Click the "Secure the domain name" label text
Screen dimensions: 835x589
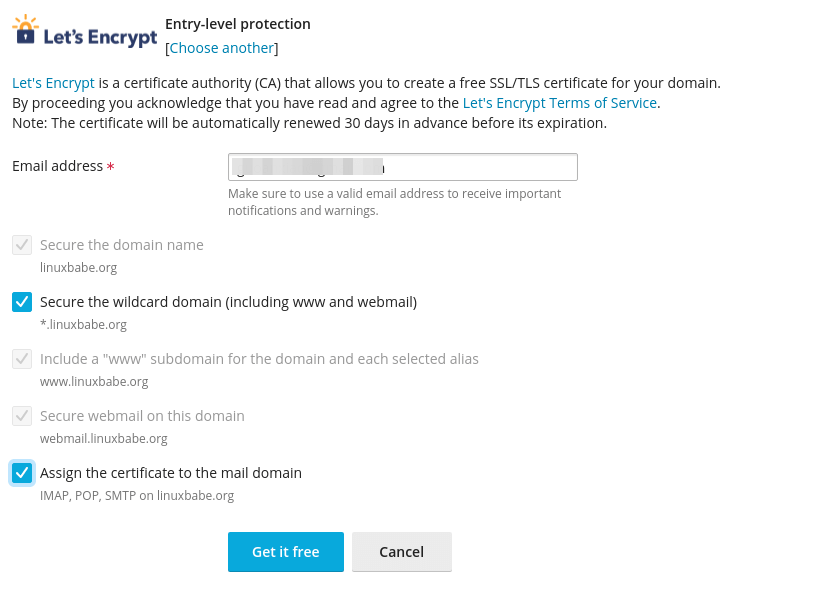[121, 245]
